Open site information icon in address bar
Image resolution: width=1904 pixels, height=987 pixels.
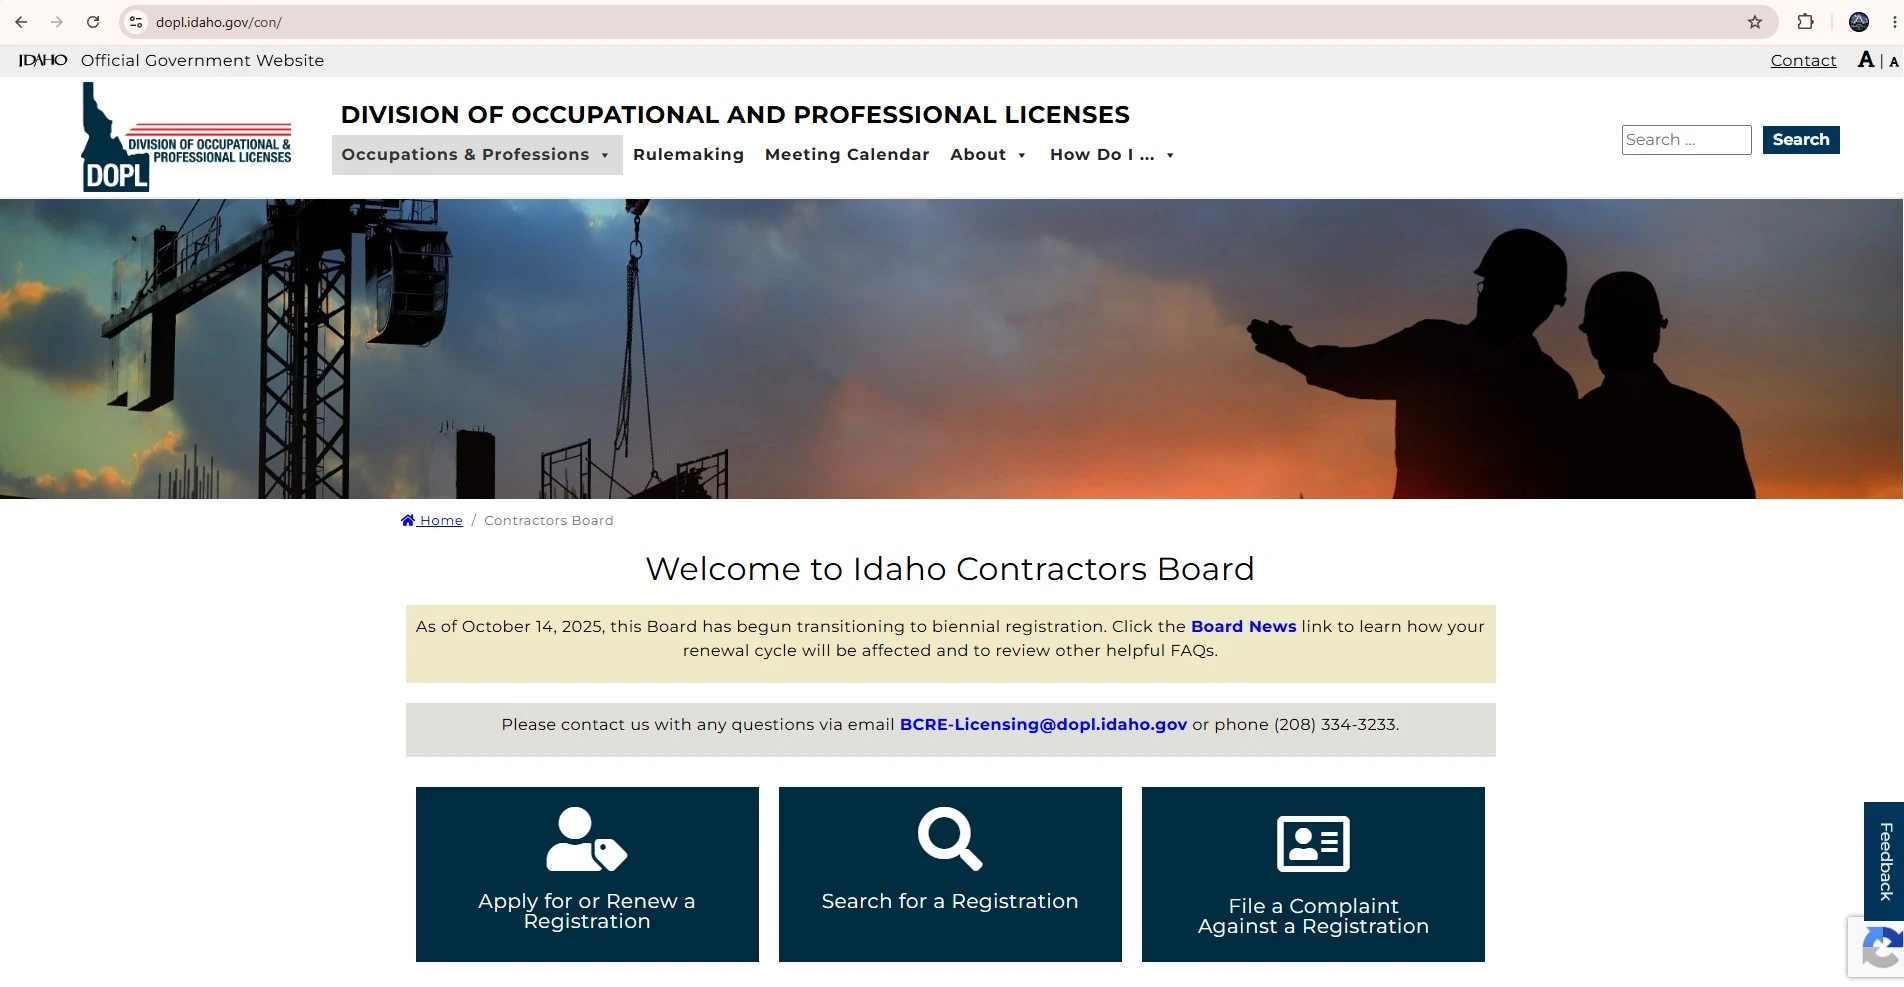[136, 22]
